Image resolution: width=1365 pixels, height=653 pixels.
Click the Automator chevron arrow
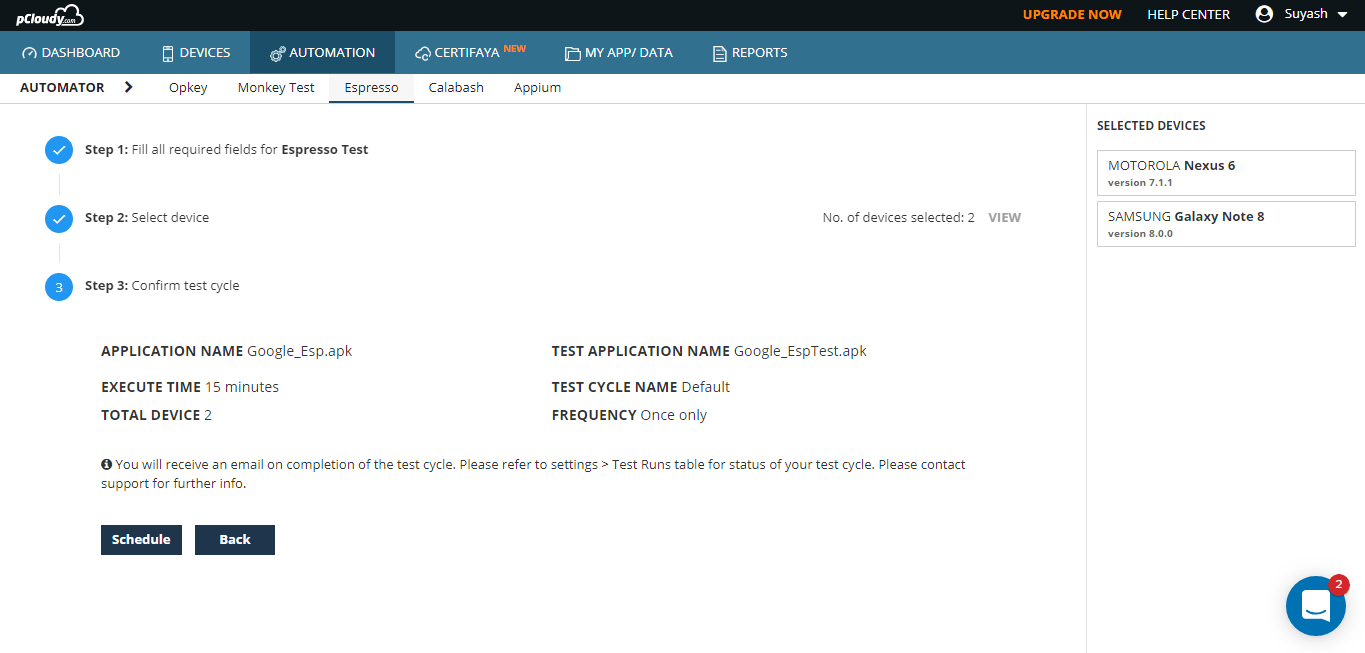128,87
